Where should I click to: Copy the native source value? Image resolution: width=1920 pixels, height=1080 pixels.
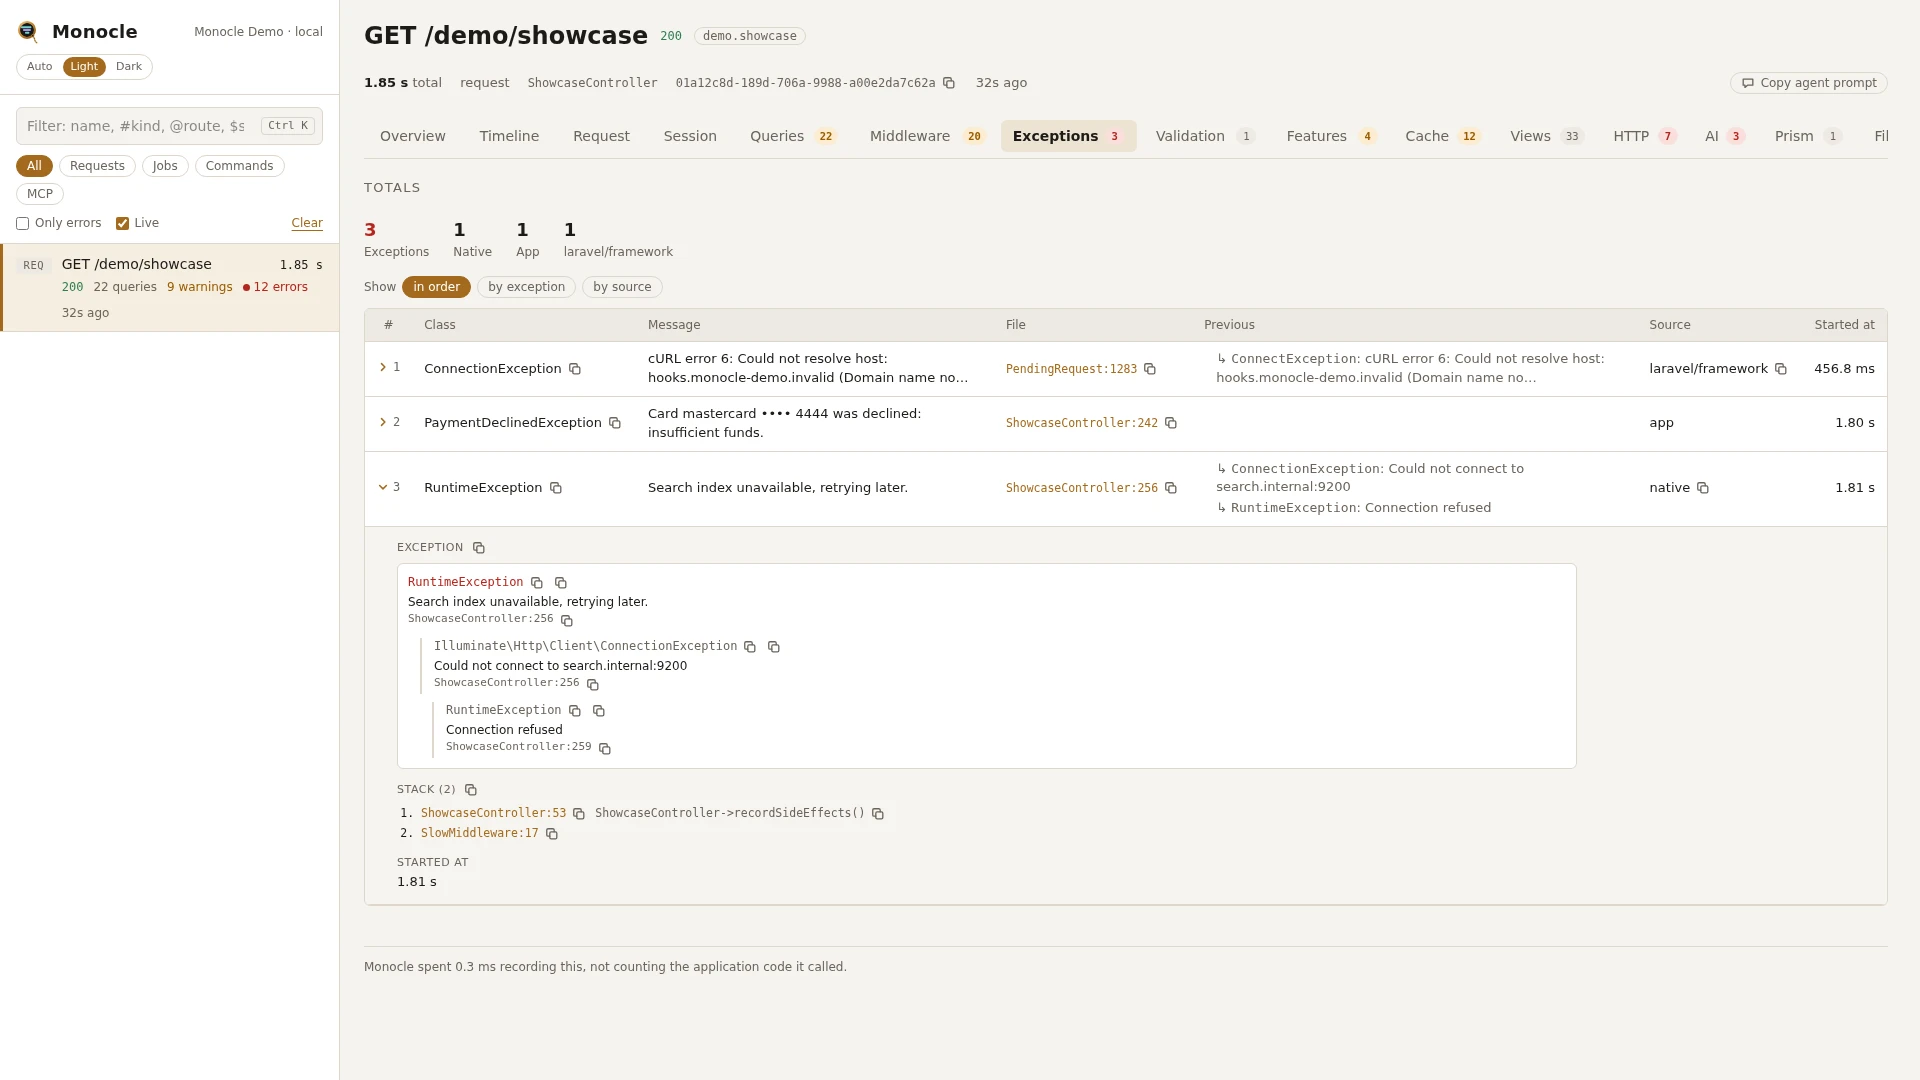[1703, 488]
